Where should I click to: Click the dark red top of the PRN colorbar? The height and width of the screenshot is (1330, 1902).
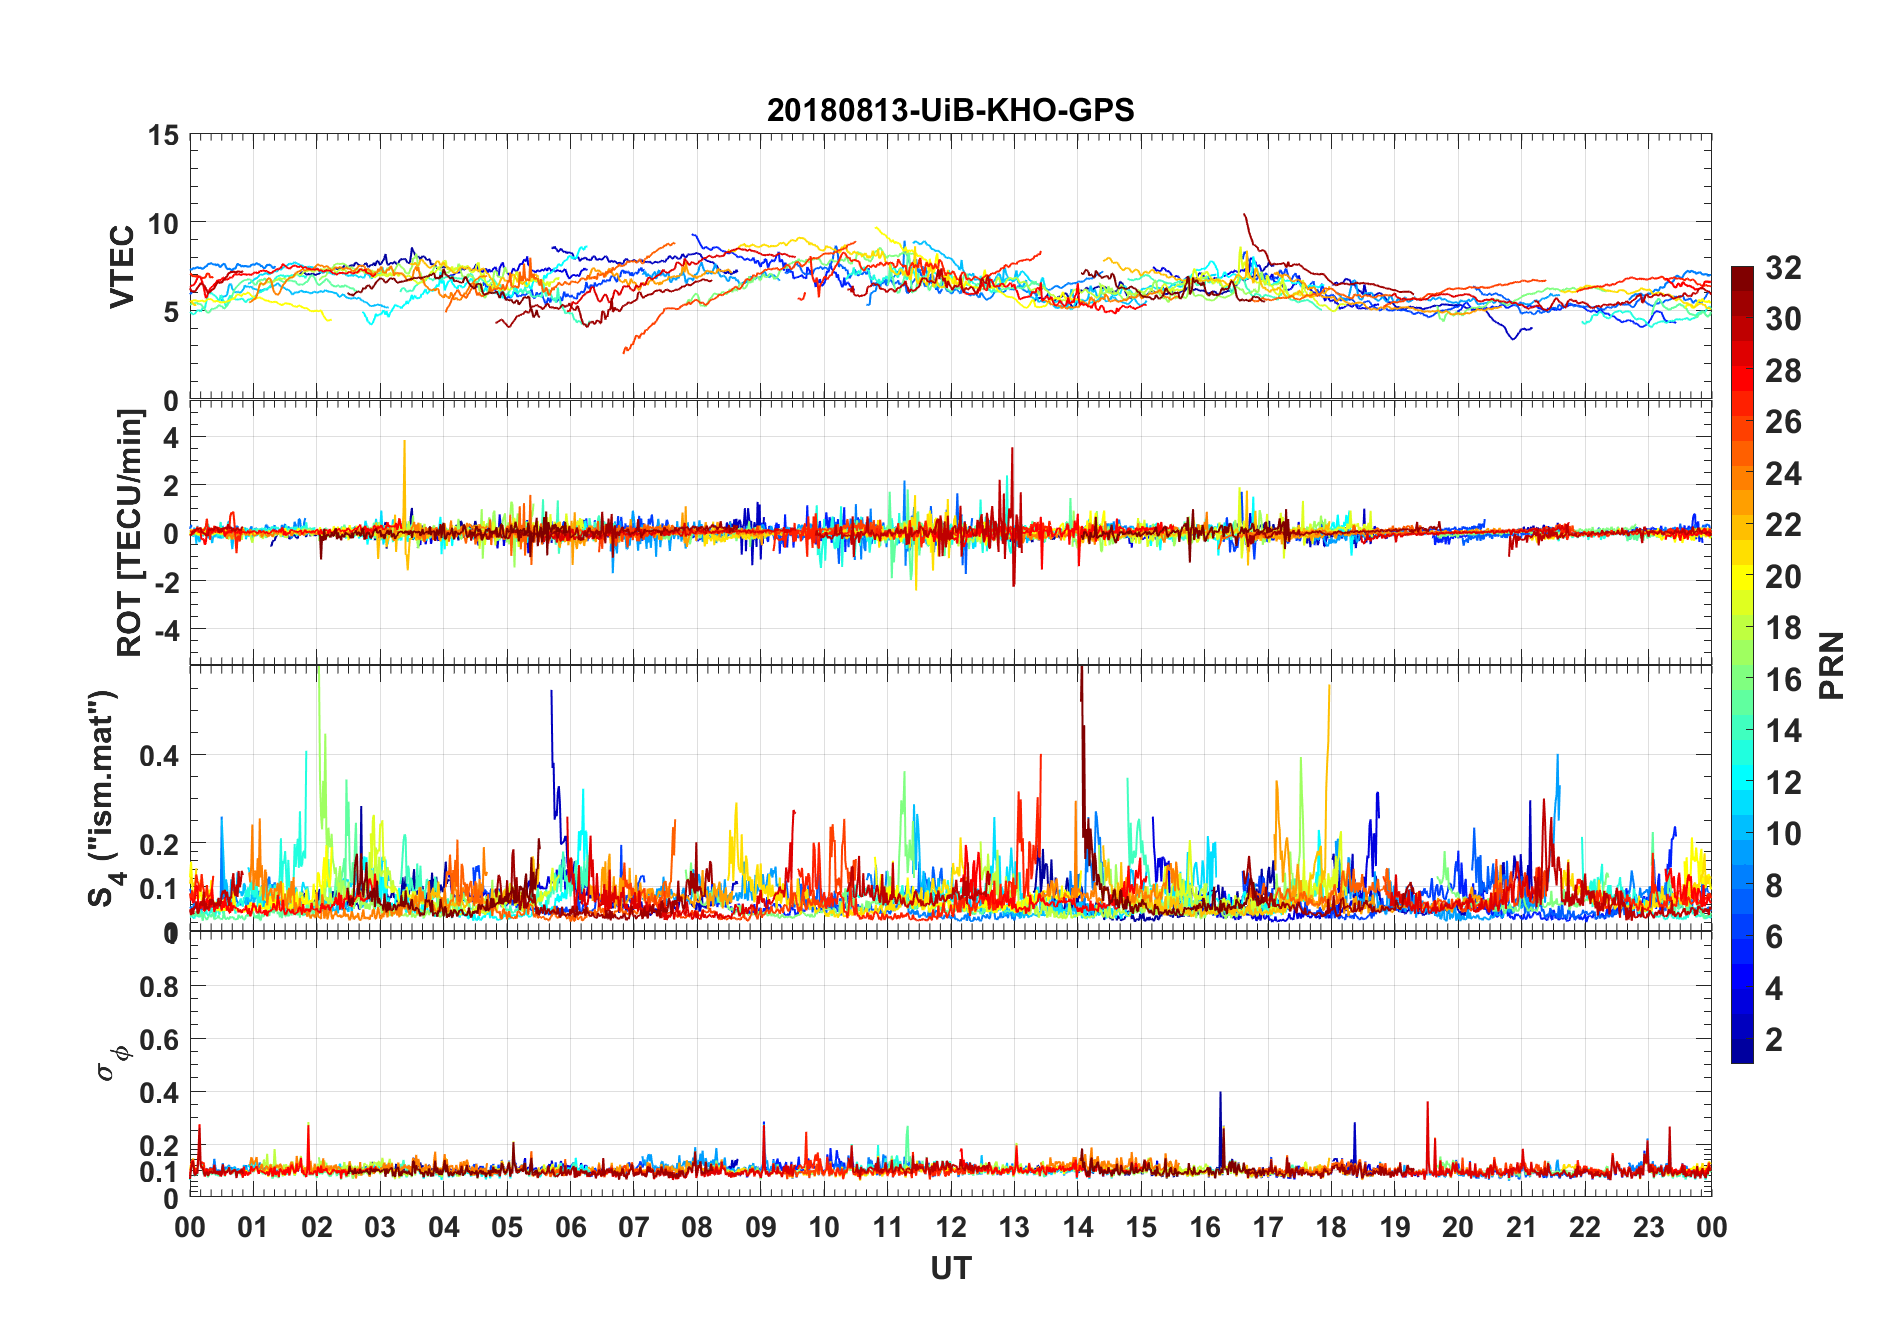tap(1742, 278)
